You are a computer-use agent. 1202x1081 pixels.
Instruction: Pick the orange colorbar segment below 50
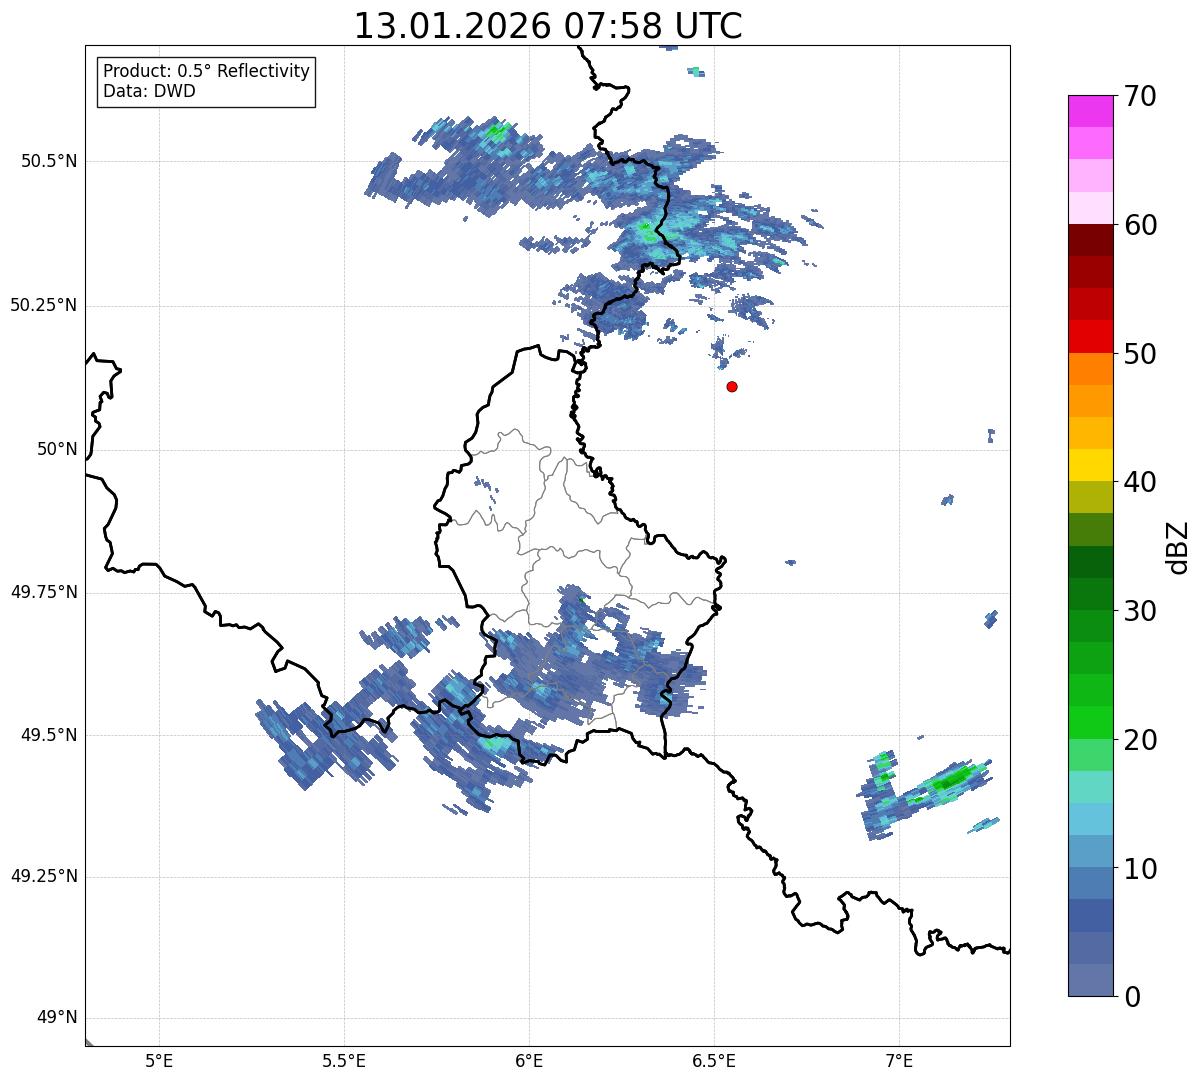pyautogui.click(x=1091, y=369)
